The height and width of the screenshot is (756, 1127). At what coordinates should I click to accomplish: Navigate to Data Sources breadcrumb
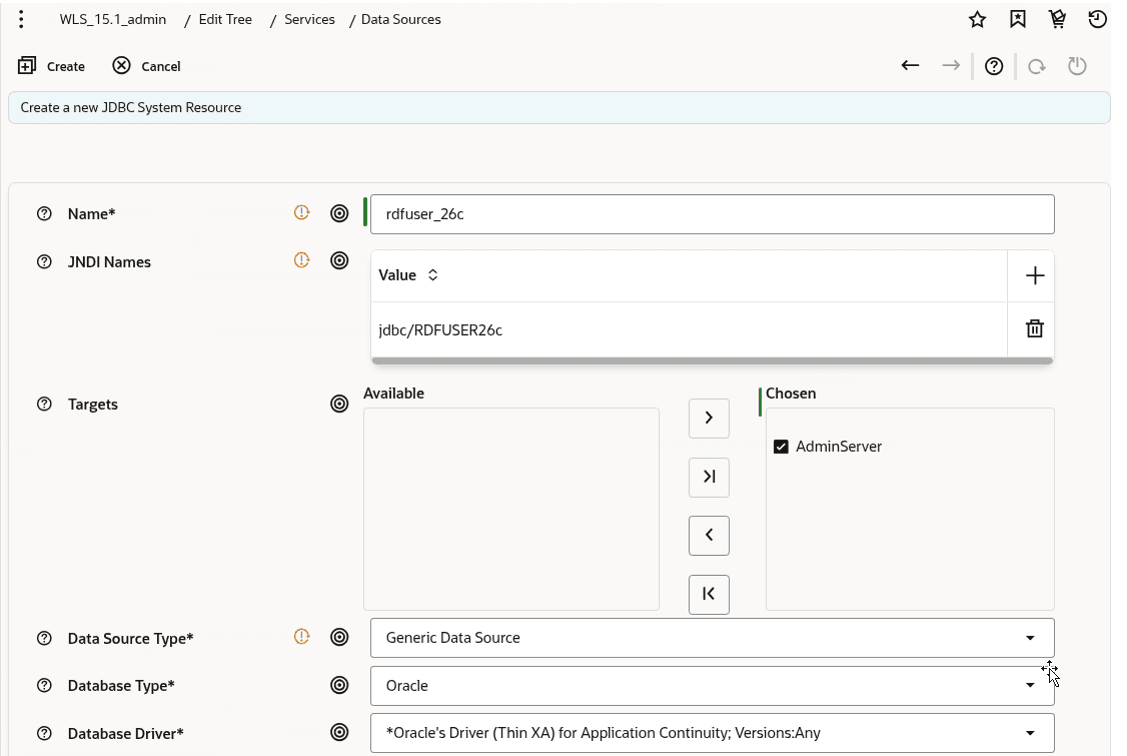[401, 19]
